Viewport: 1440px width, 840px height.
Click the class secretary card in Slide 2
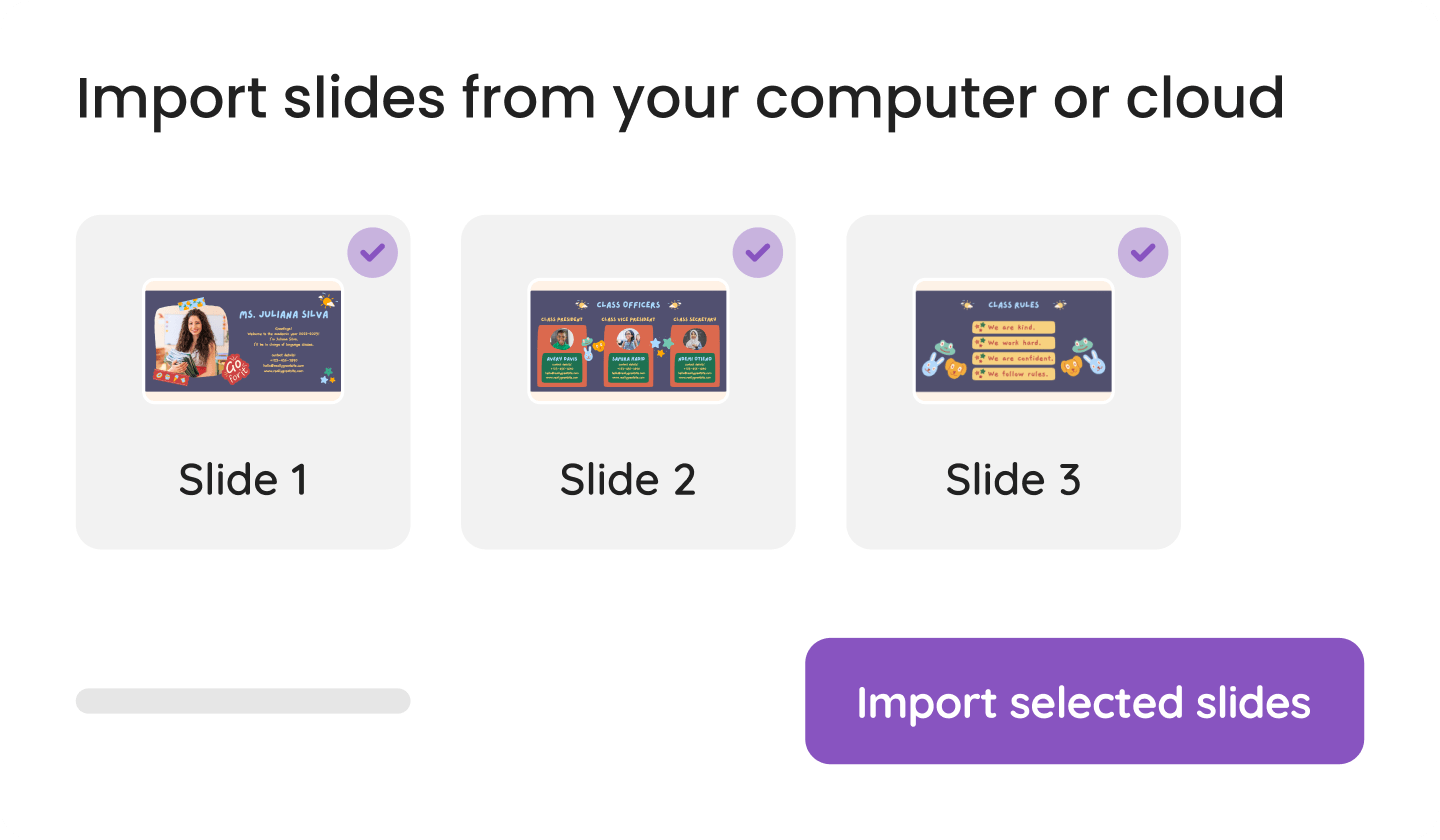(x=694, y=355)
